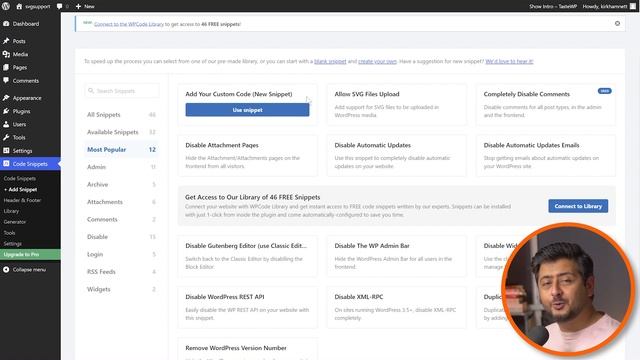The image size is (640, 360).
Task: Select the Disable snippet category
Action: [121, 237]
